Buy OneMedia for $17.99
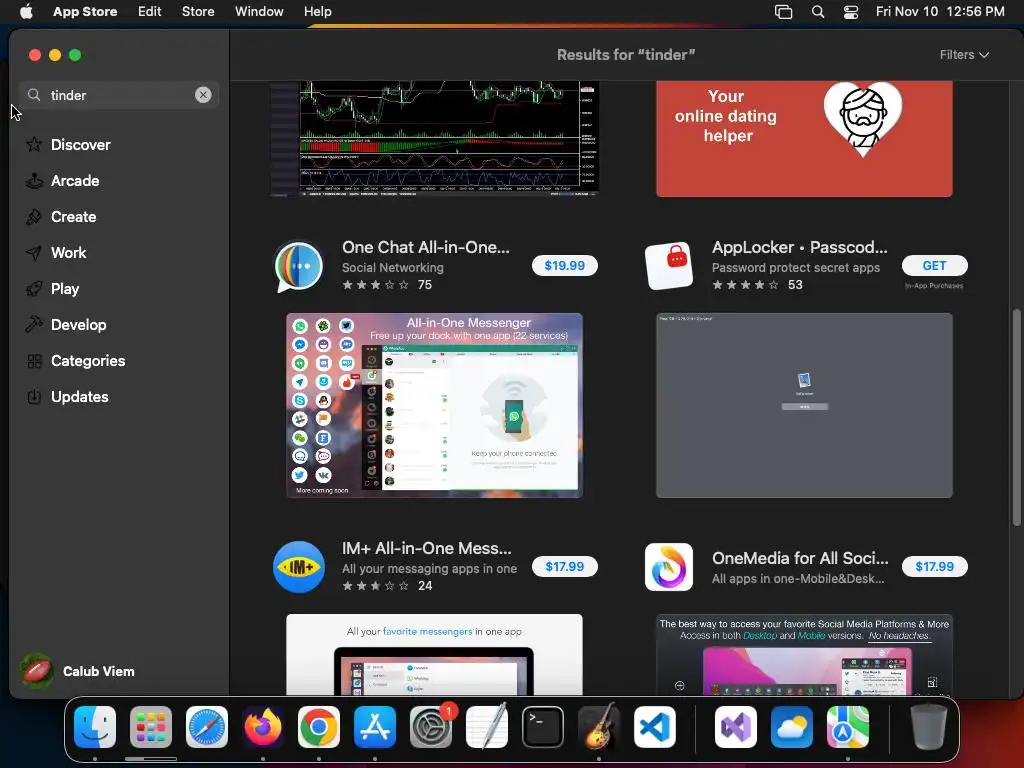 pyautogui.click(x=935, y=566)
